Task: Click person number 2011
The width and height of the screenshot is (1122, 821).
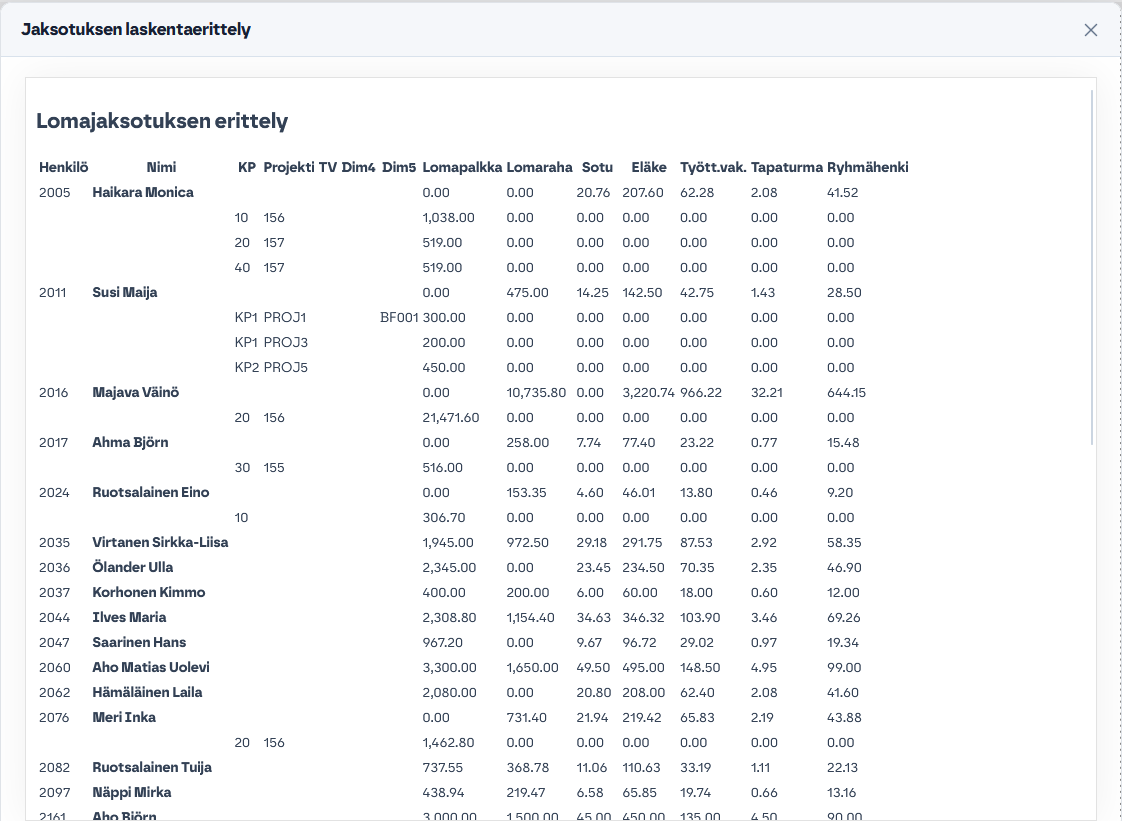Action: [x=53, y=293]
